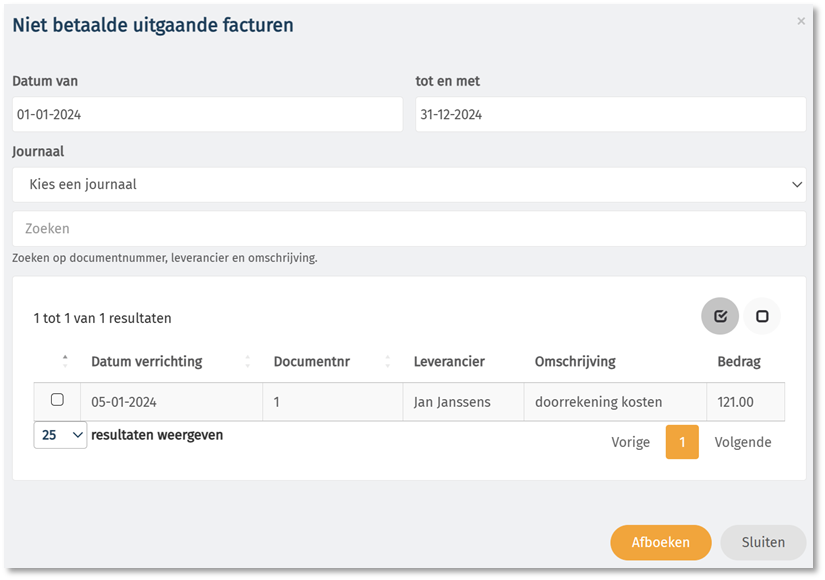Image resolution: width=825 pixels, height=580 pixels.
Task: Focus the Zoeken search field
Action: (x=409, y=228)
